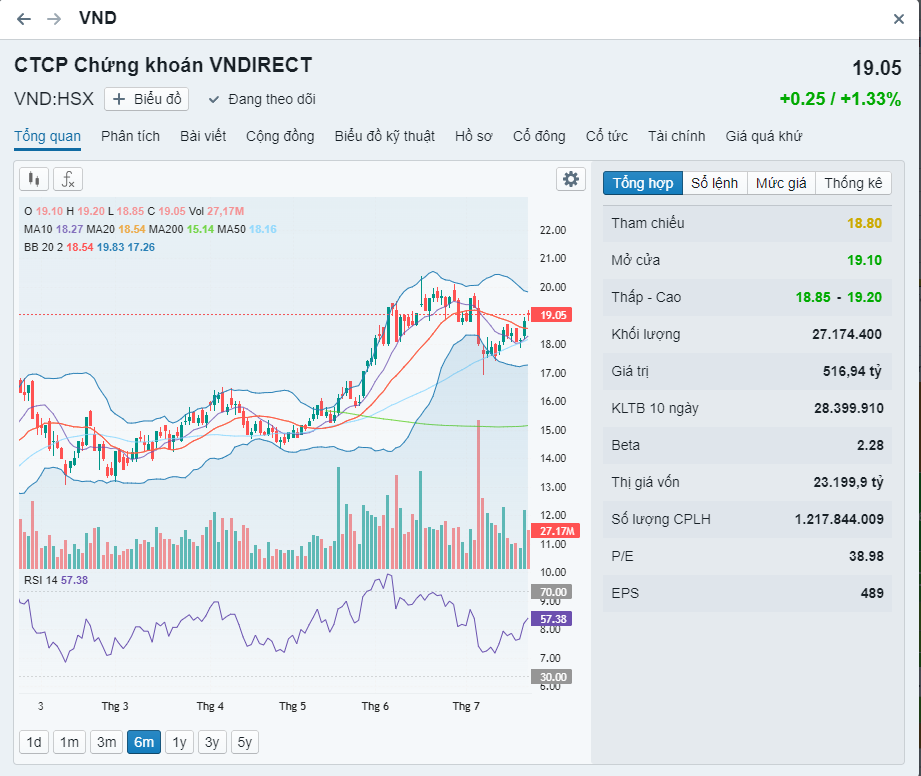Click the 19.05 current price marker
Image resolution: width=921 pixels, height=776 pixels.
pyautogui.click(x=553, y=315)
